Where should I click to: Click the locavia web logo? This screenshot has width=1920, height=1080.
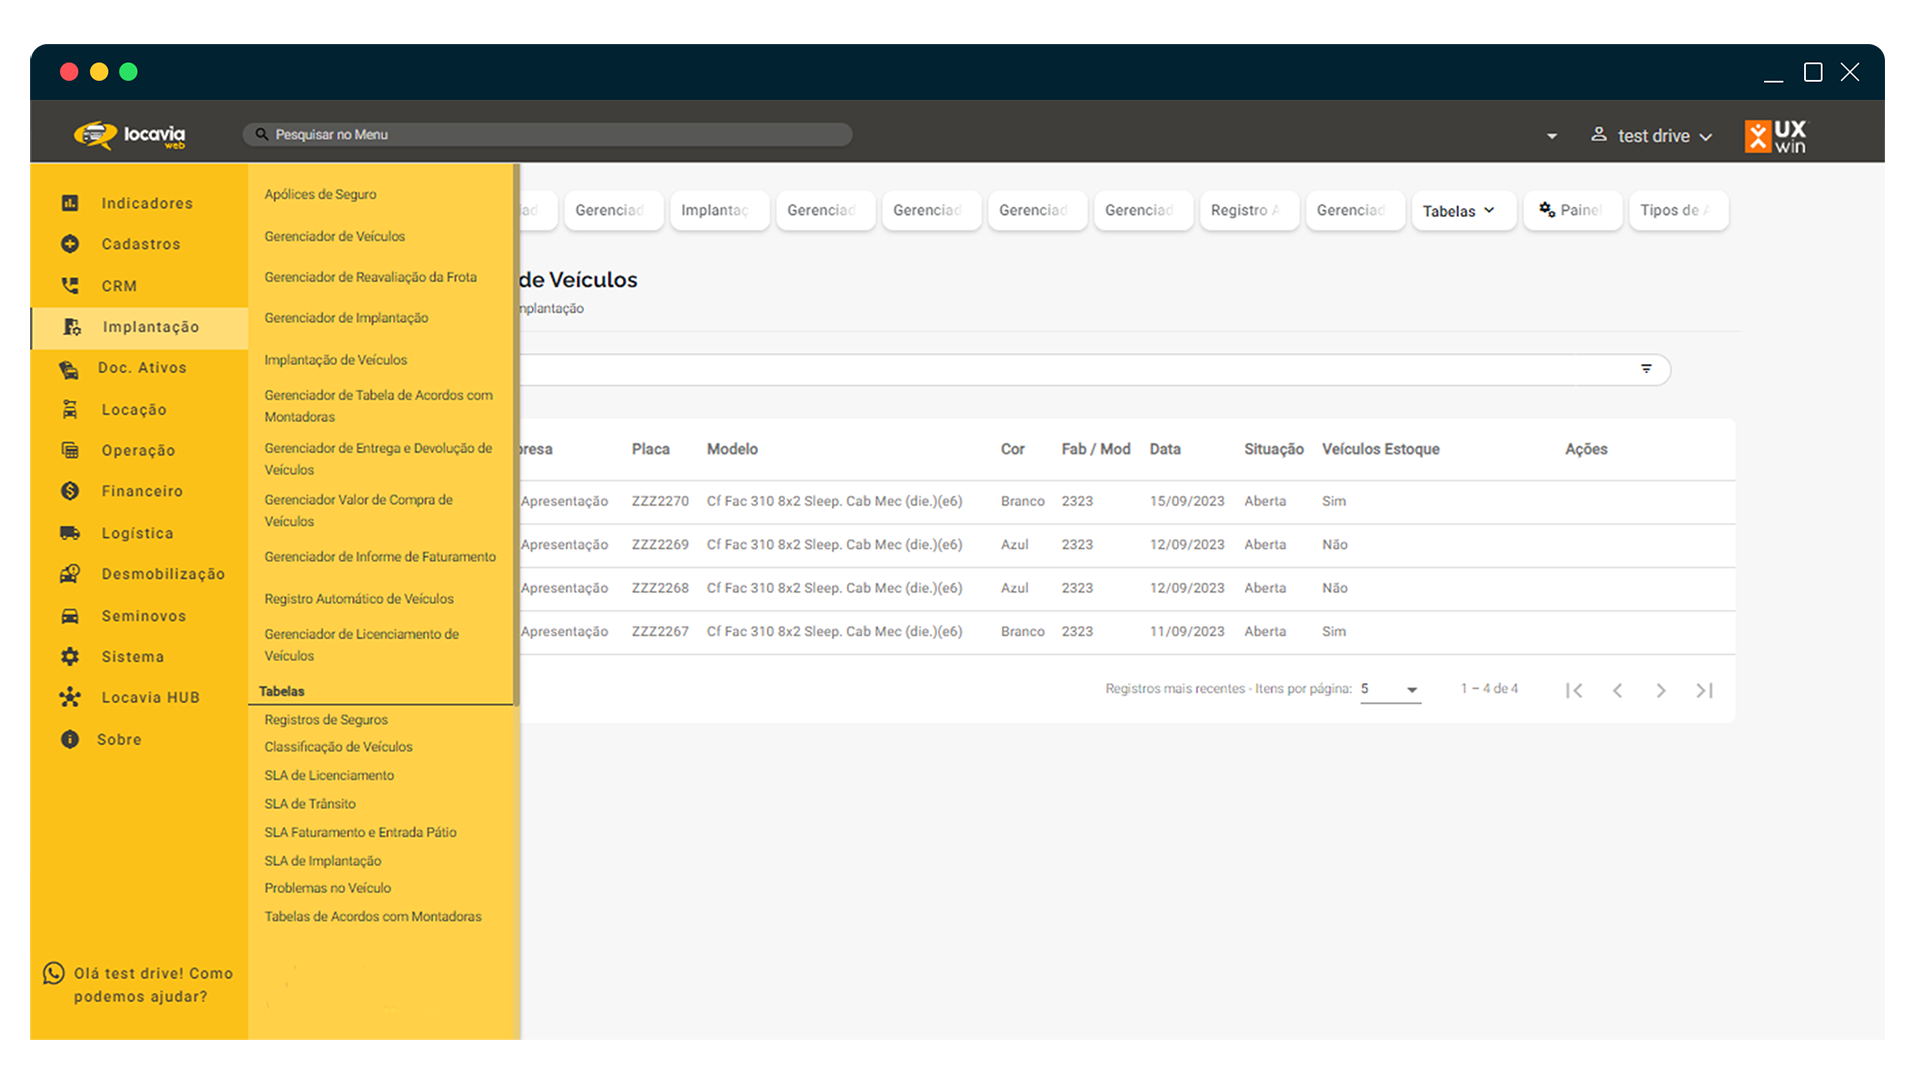click(x=130, y=135)
